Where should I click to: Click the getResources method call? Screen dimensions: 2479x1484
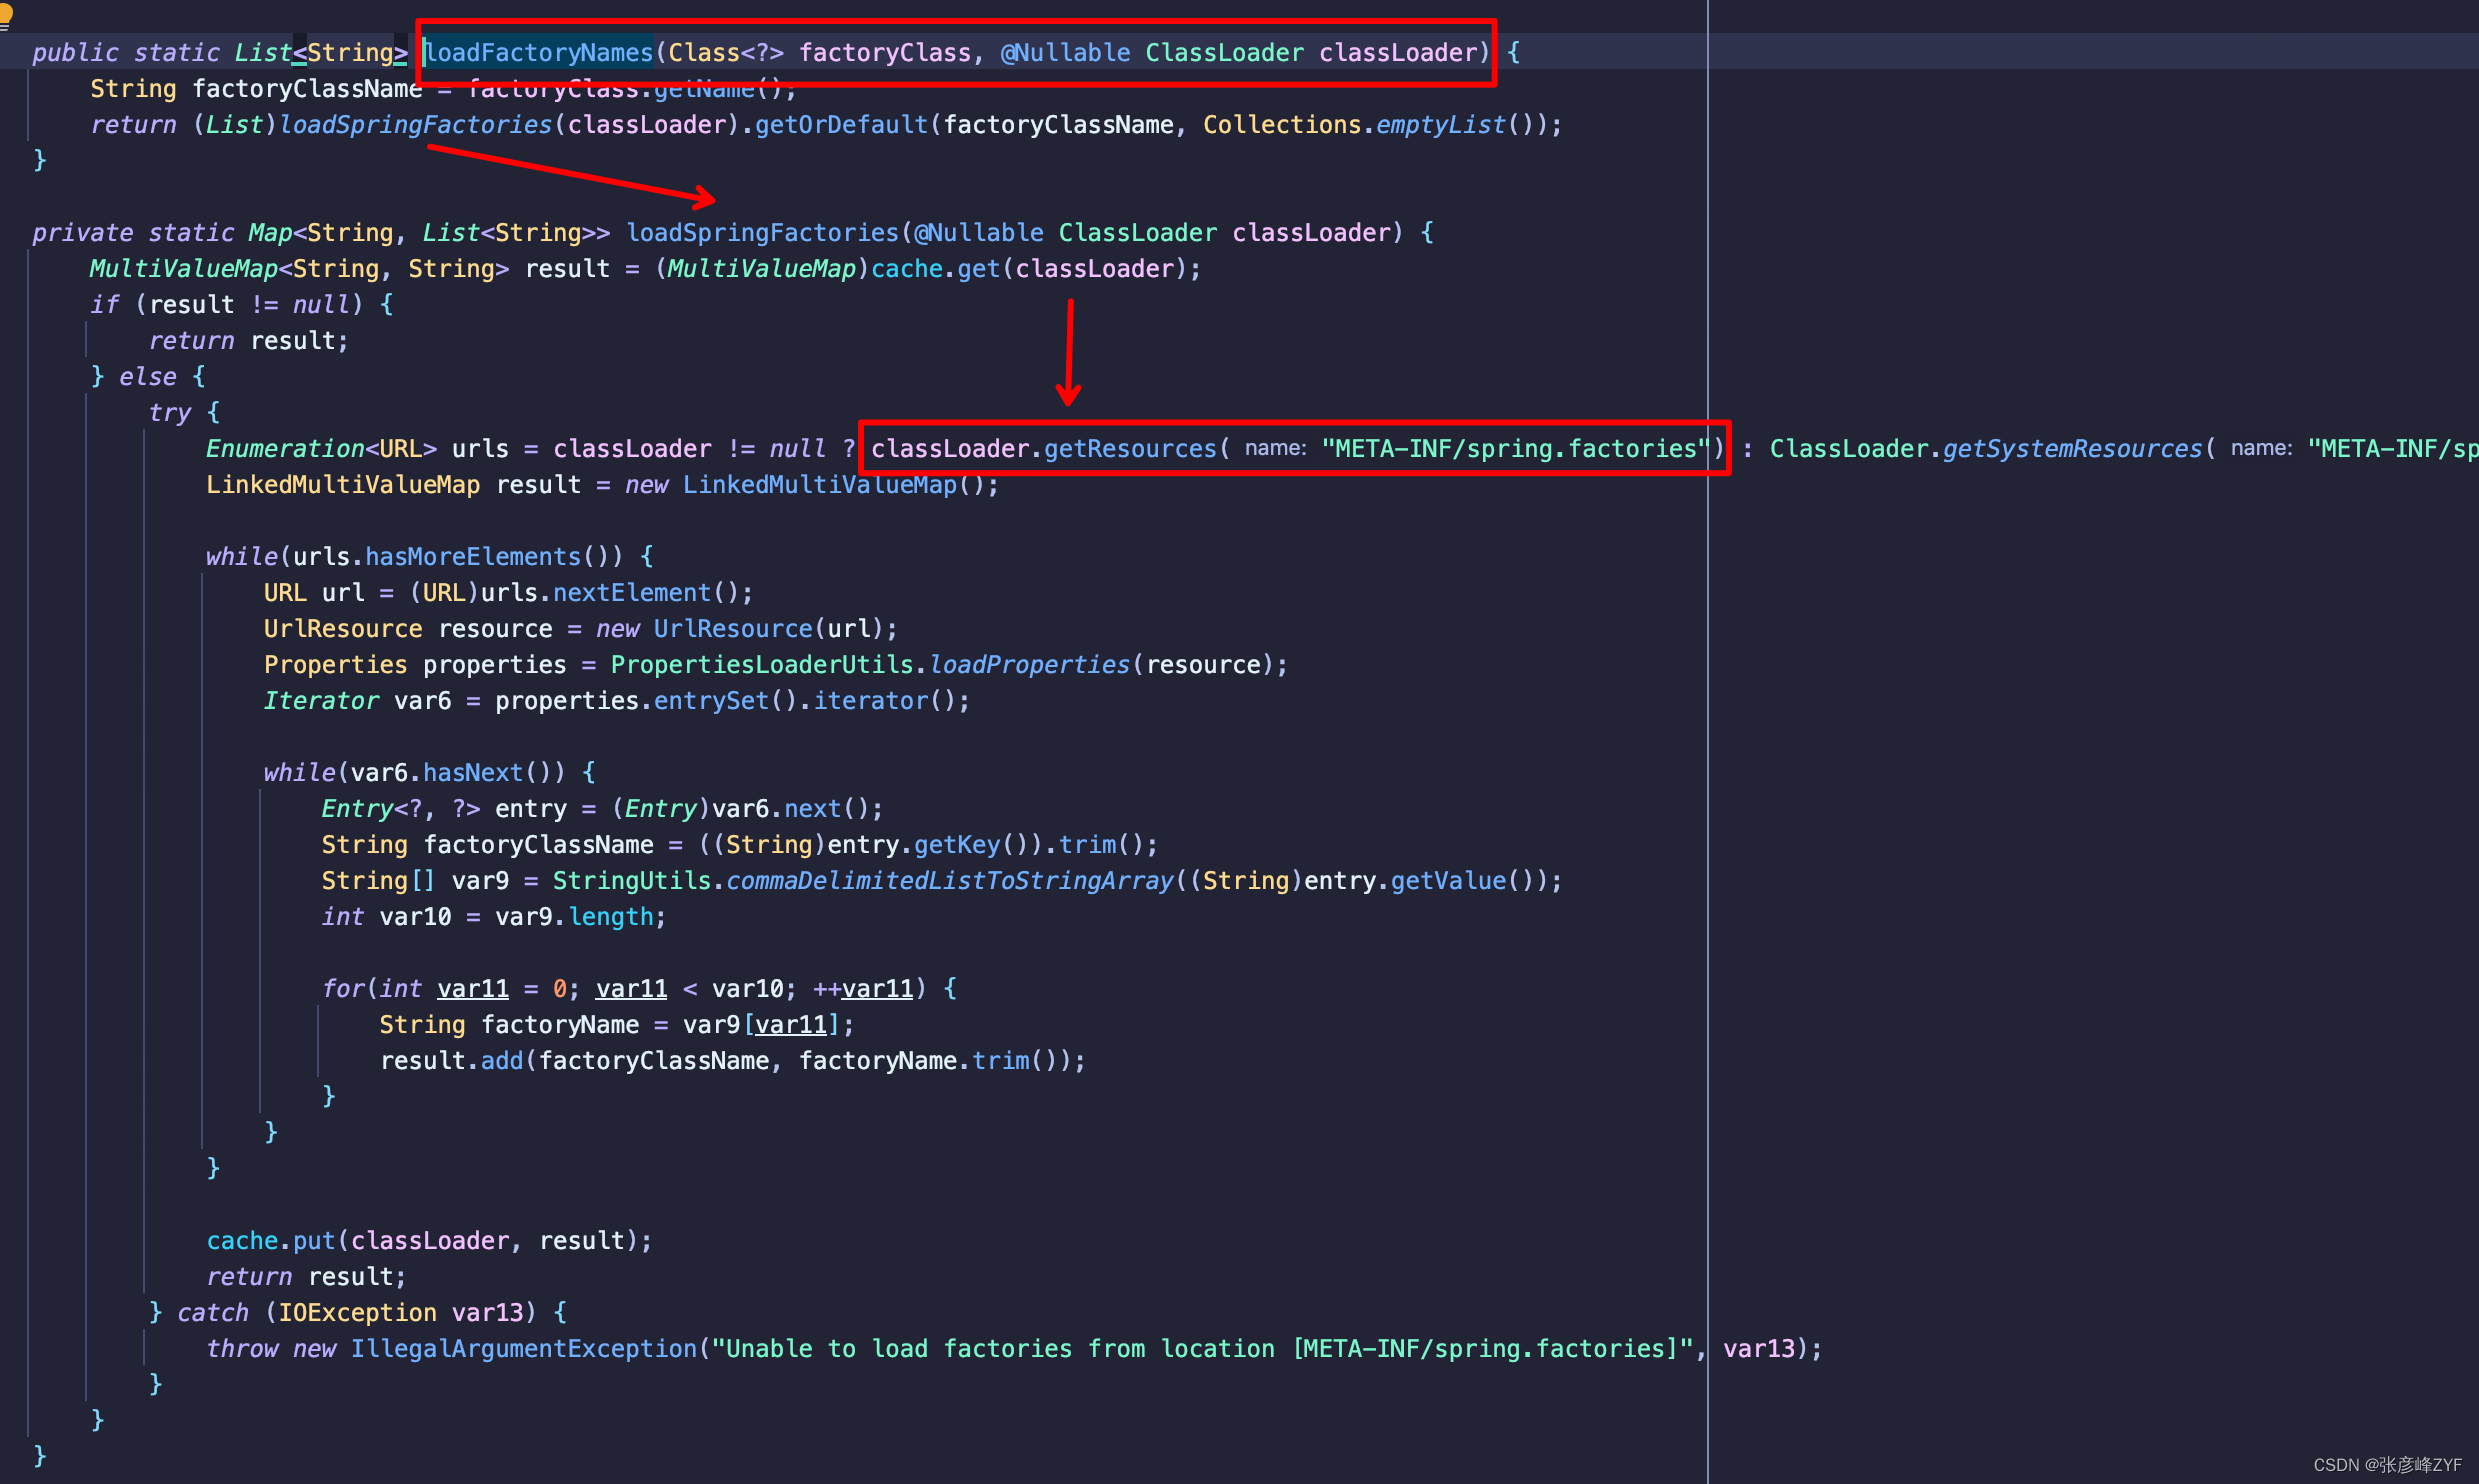(1130, 448)
